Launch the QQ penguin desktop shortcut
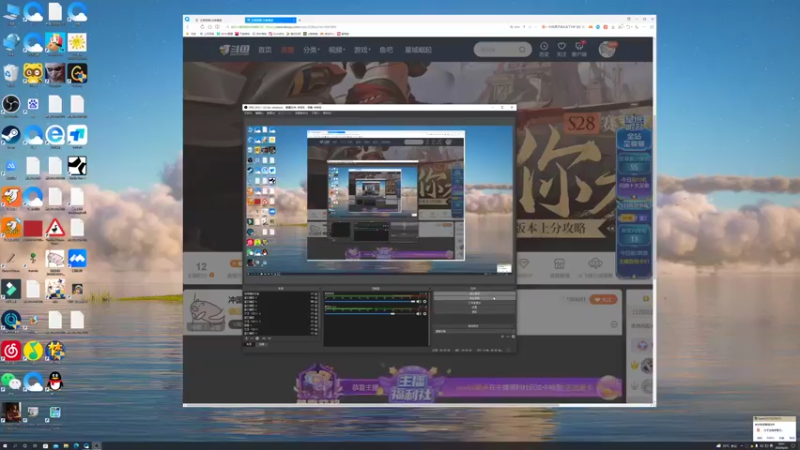800x450 pixels. 55,382
